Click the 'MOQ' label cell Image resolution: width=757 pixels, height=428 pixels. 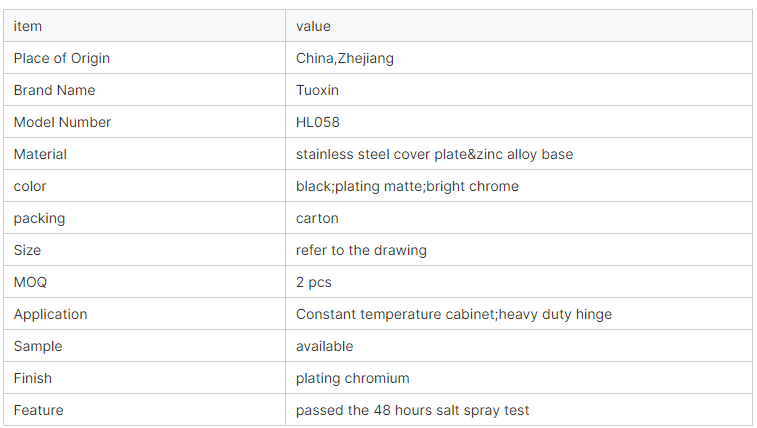(144, 282)
